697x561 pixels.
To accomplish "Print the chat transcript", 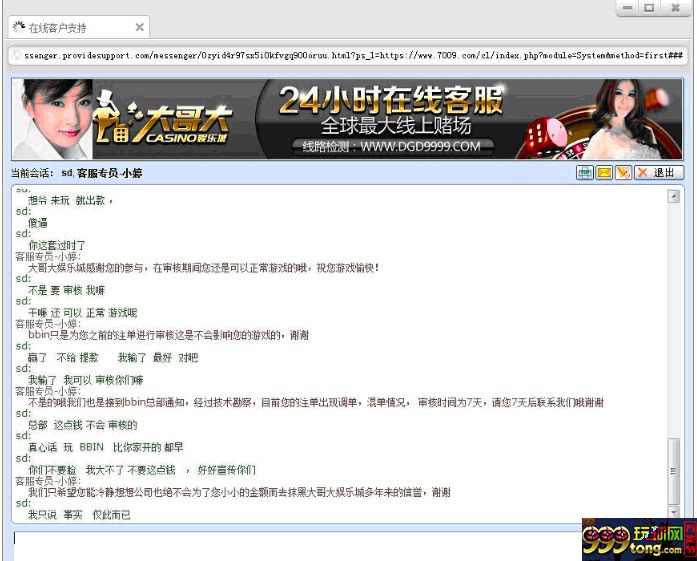I will pyautogui.click(x=585, y=172).
